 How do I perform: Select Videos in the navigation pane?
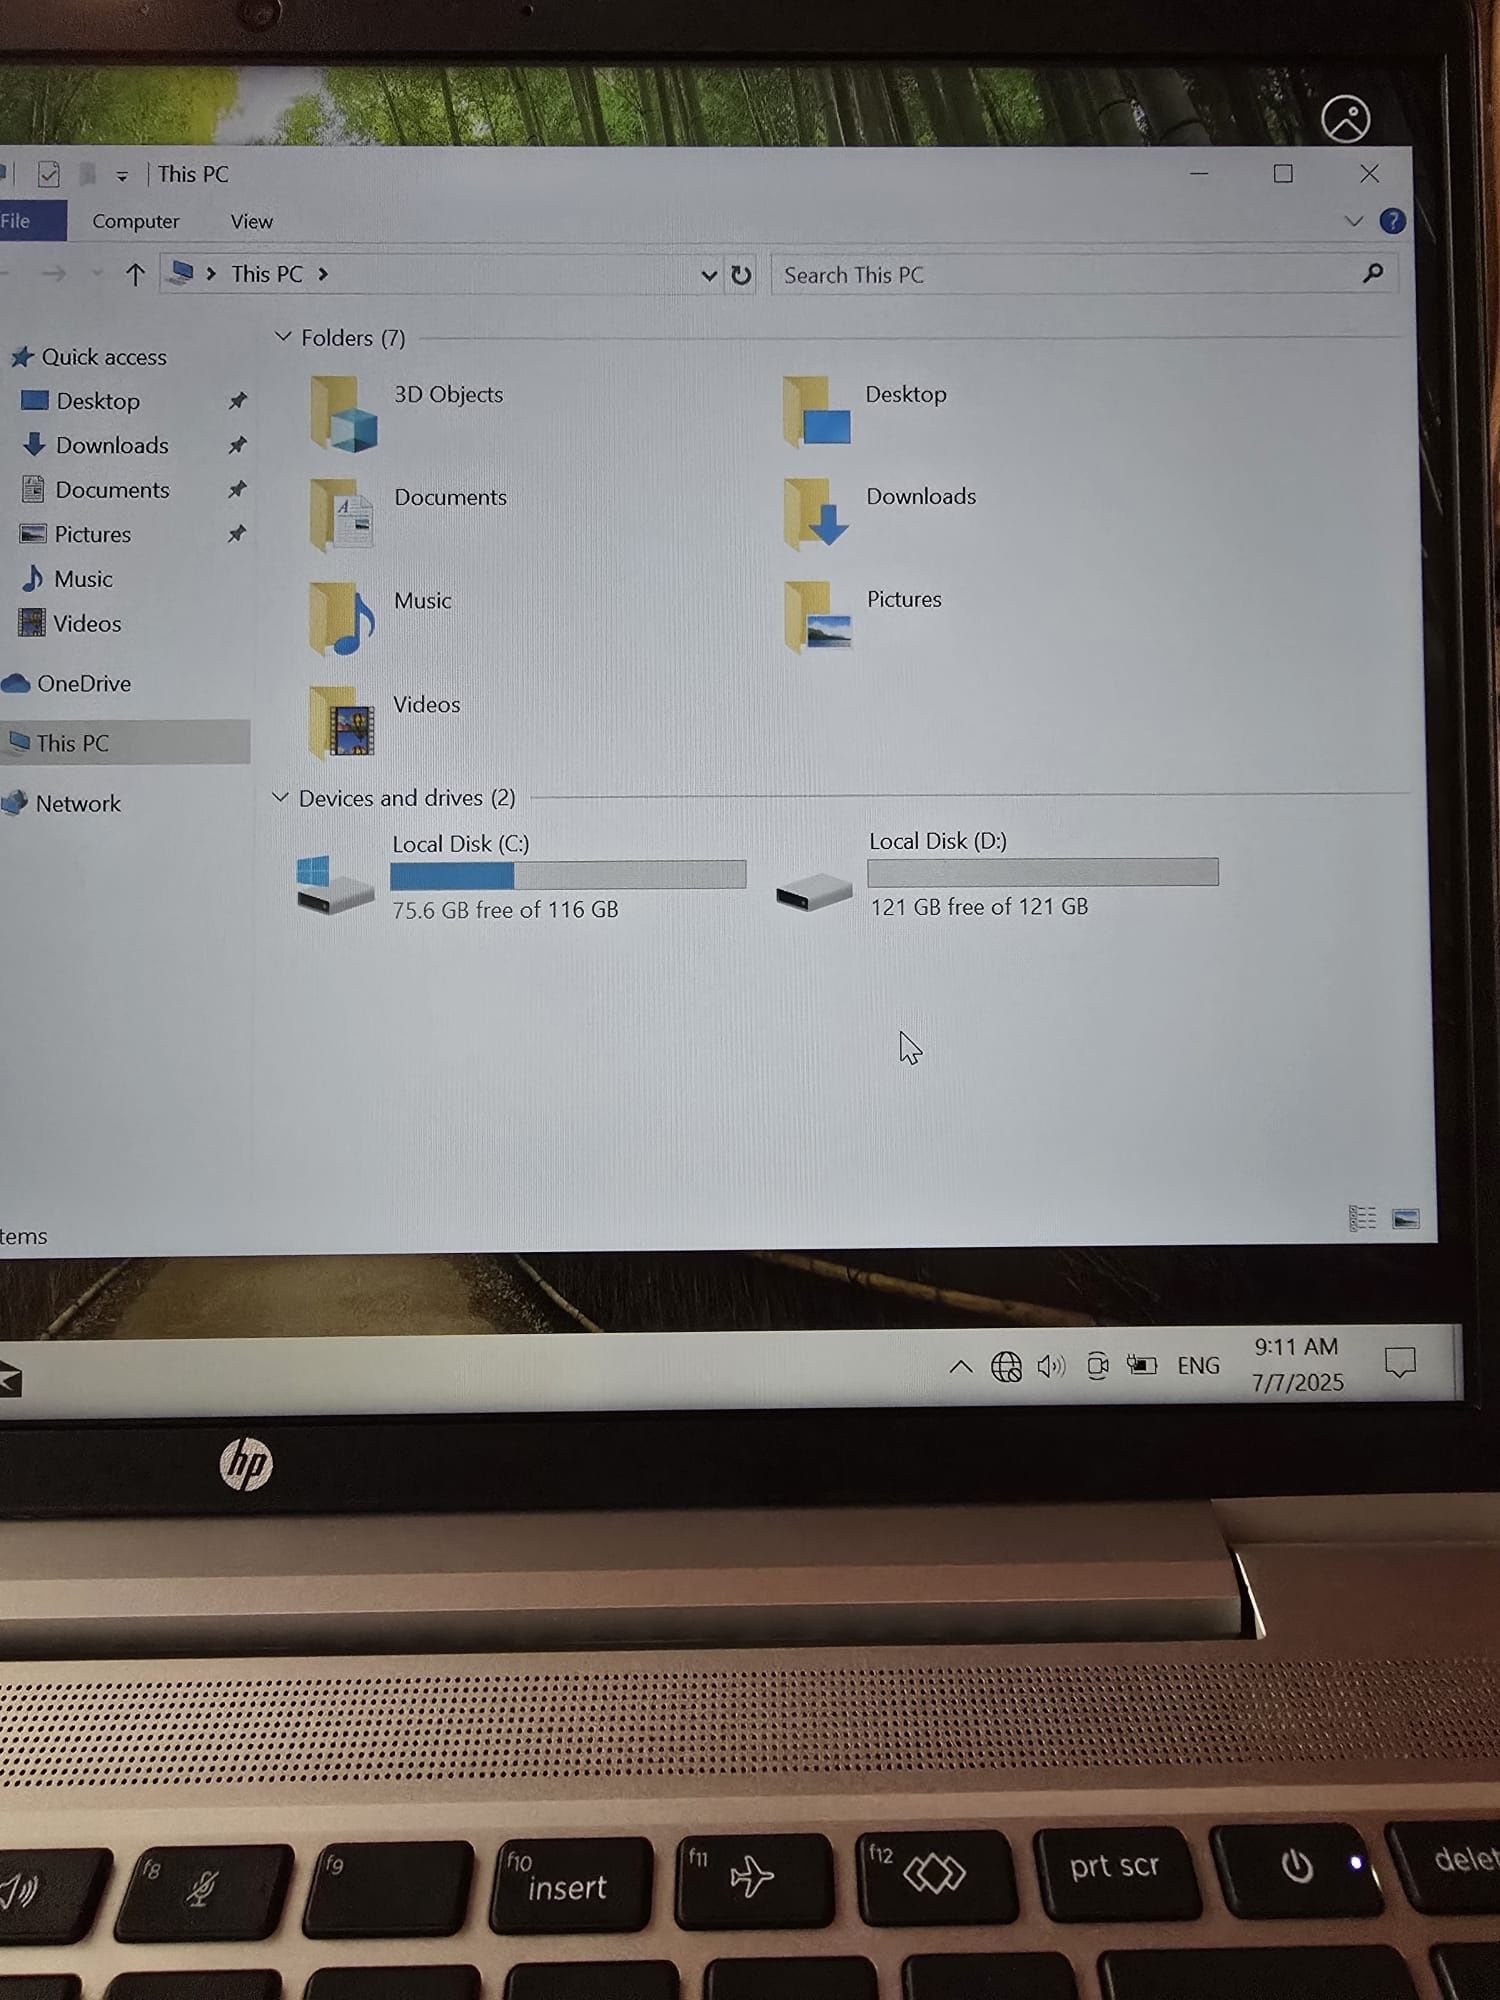[87, 624]
